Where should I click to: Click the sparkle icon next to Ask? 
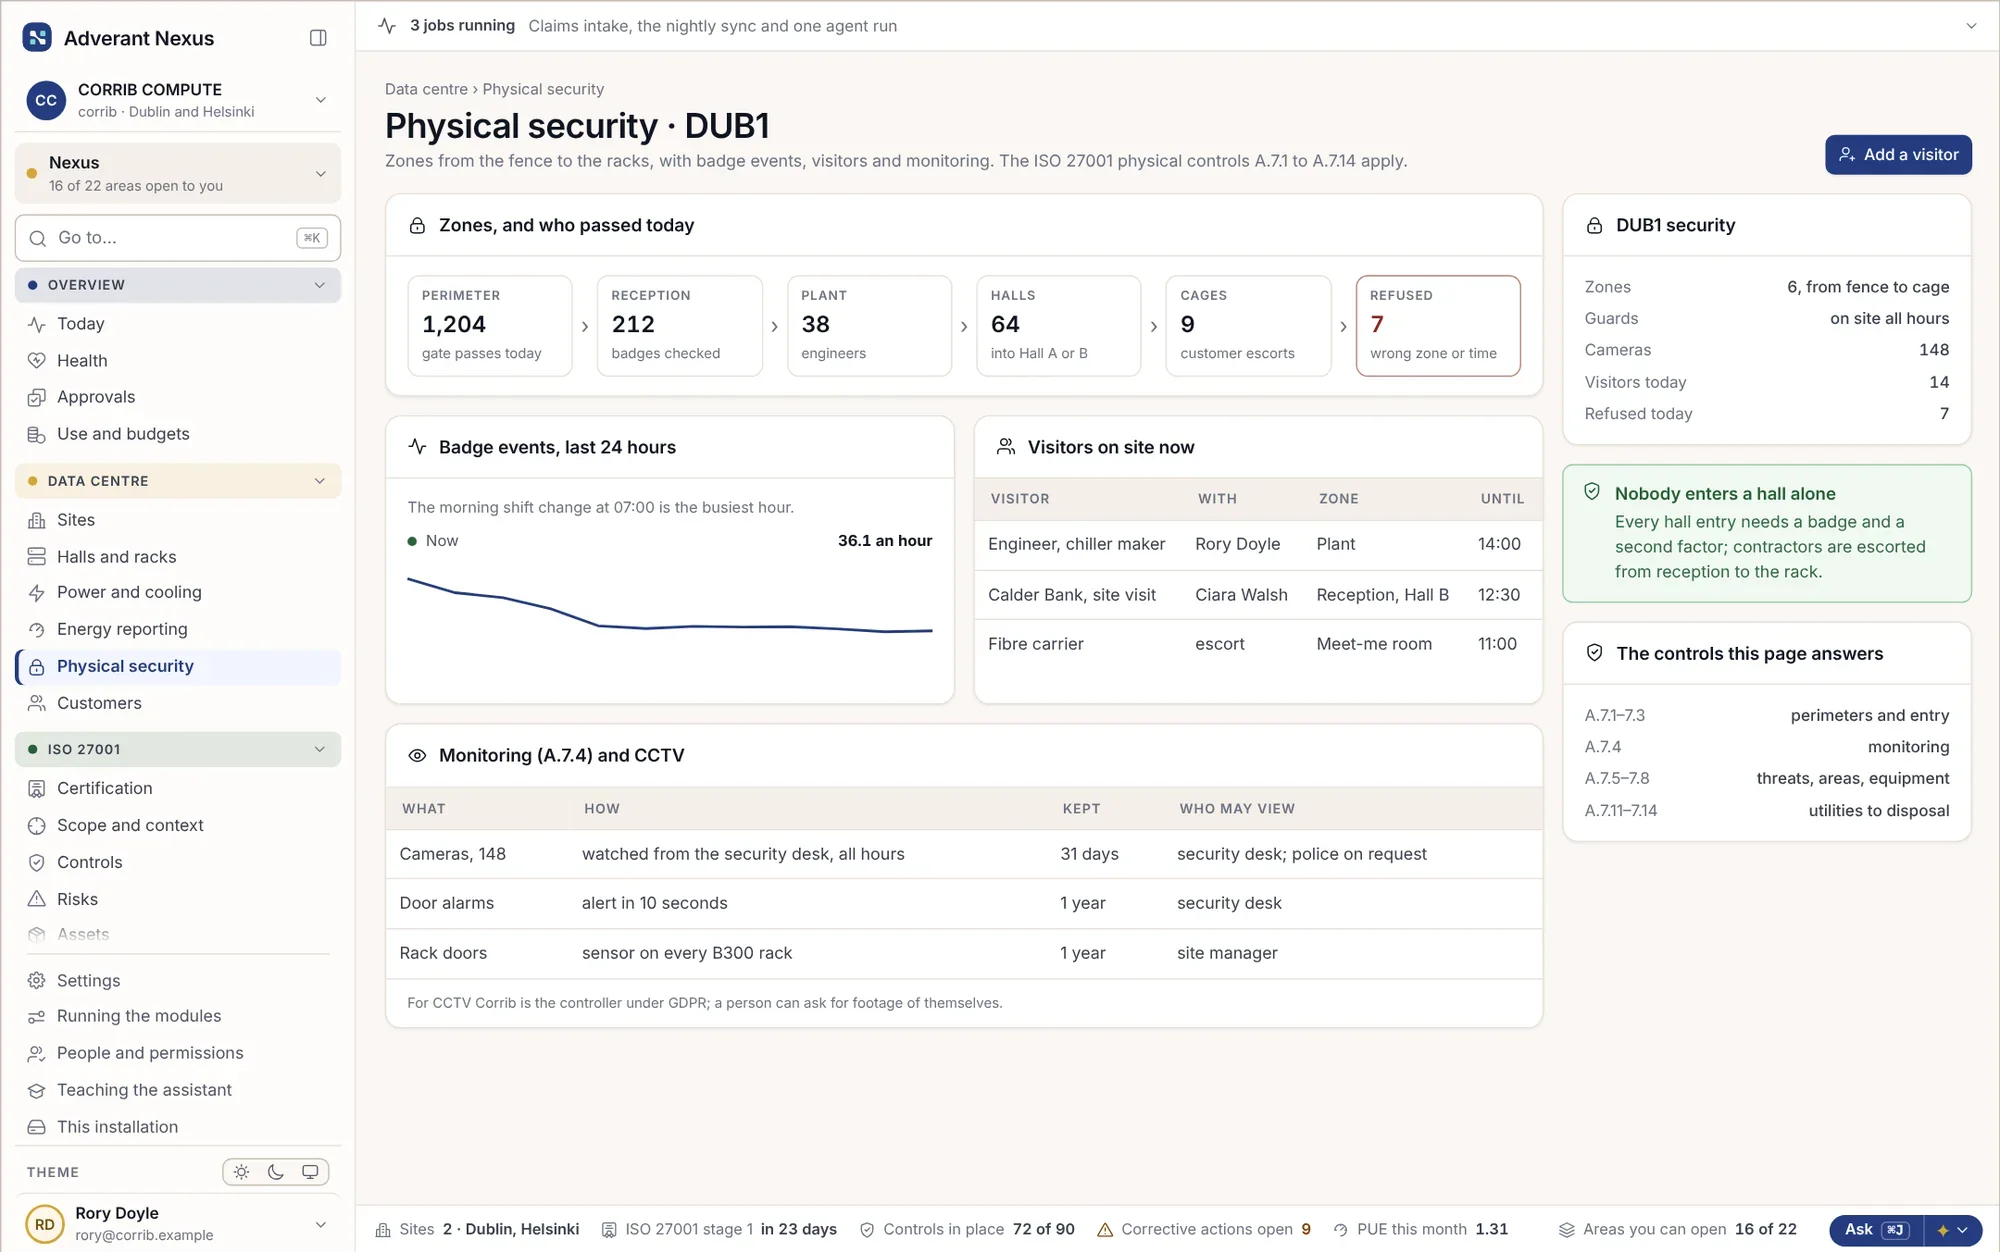click(1942, 1230)
